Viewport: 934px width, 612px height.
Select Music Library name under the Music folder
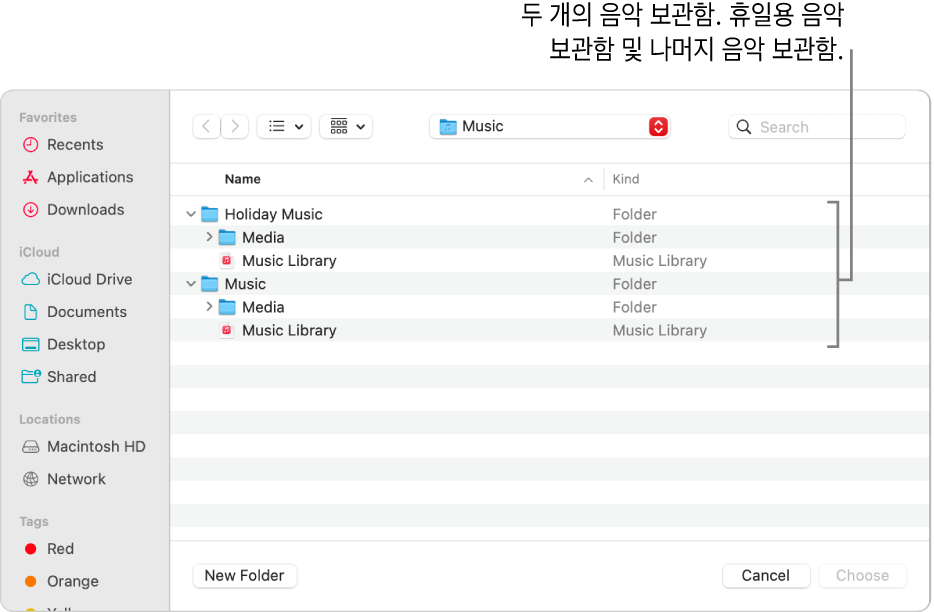(x=289, y=330)
